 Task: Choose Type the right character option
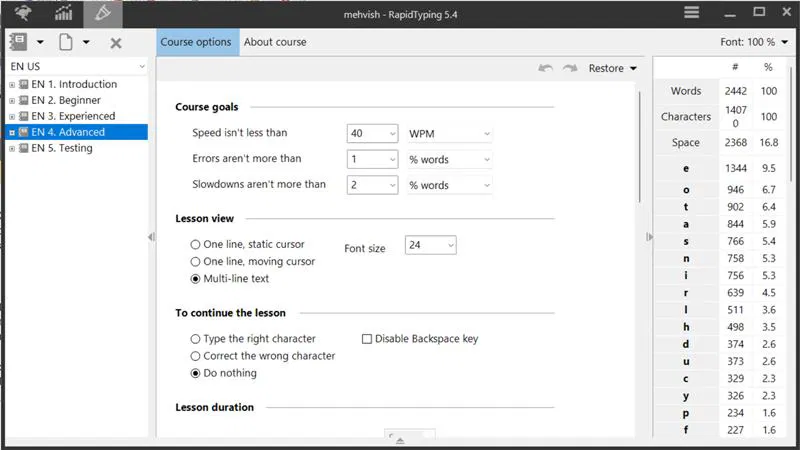coord(196,339)
